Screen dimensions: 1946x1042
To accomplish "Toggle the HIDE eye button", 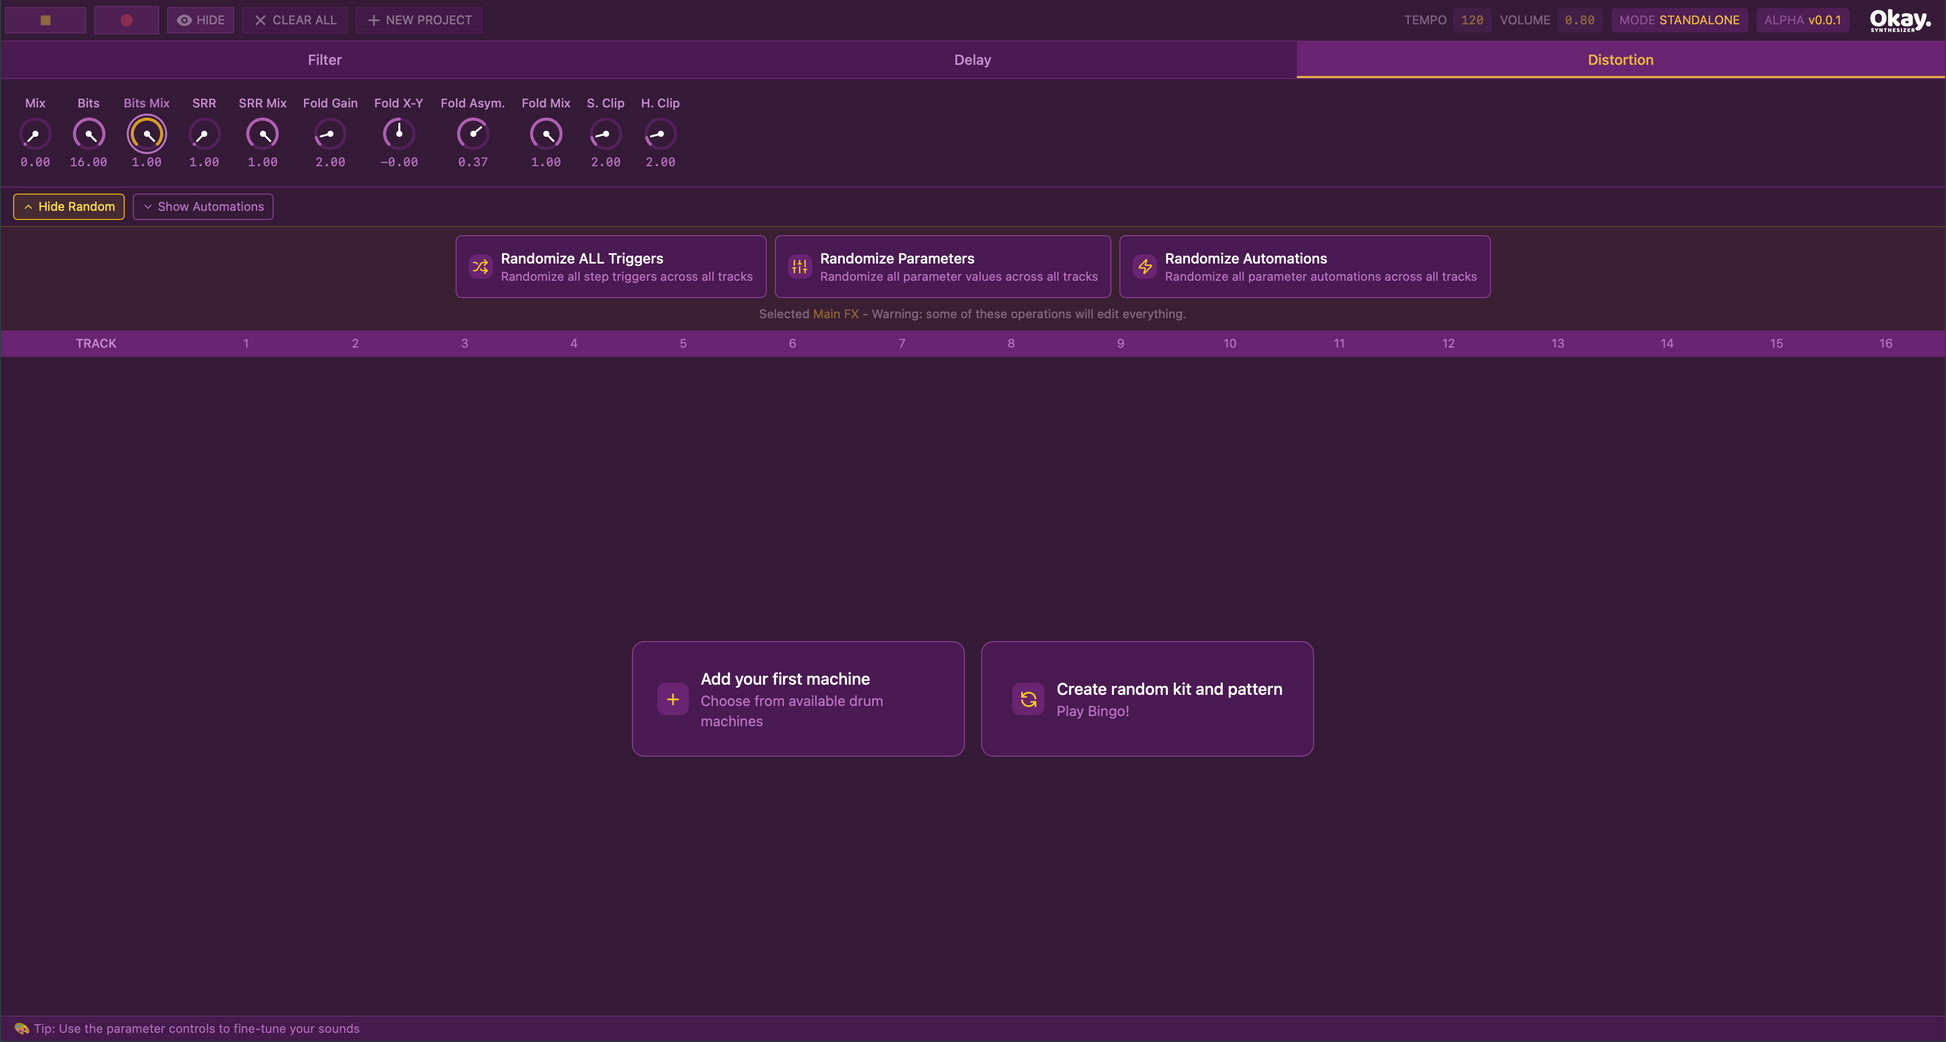I will click(x=201, y=20).
